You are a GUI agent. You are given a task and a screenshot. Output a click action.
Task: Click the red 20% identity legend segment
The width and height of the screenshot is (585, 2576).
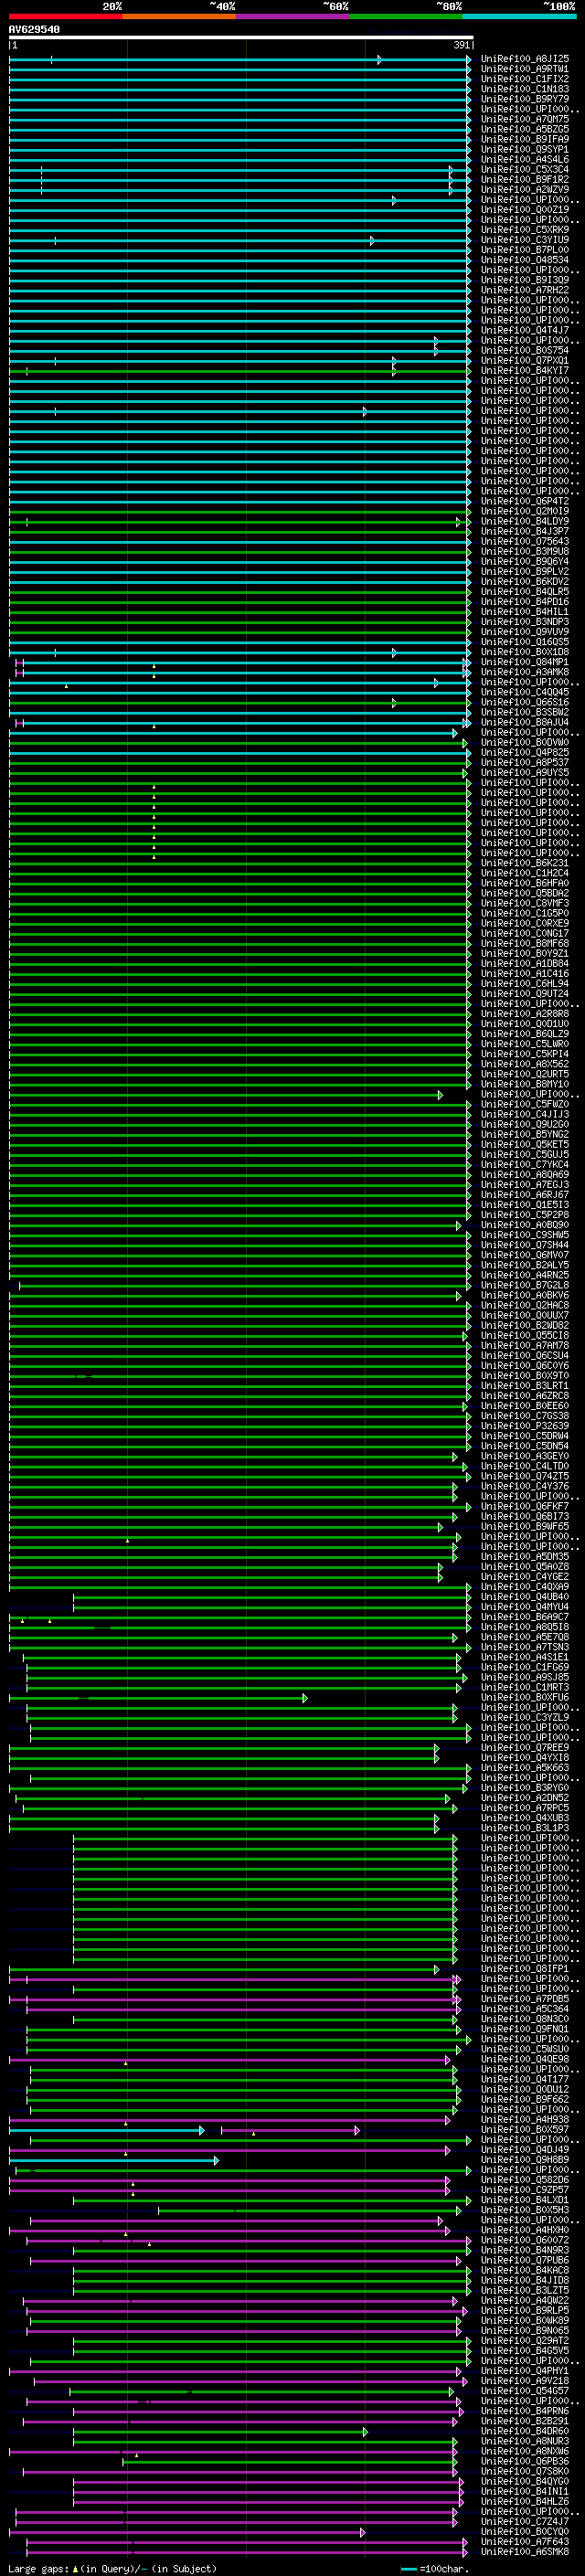pyautogui.click(x=65, y=16)
